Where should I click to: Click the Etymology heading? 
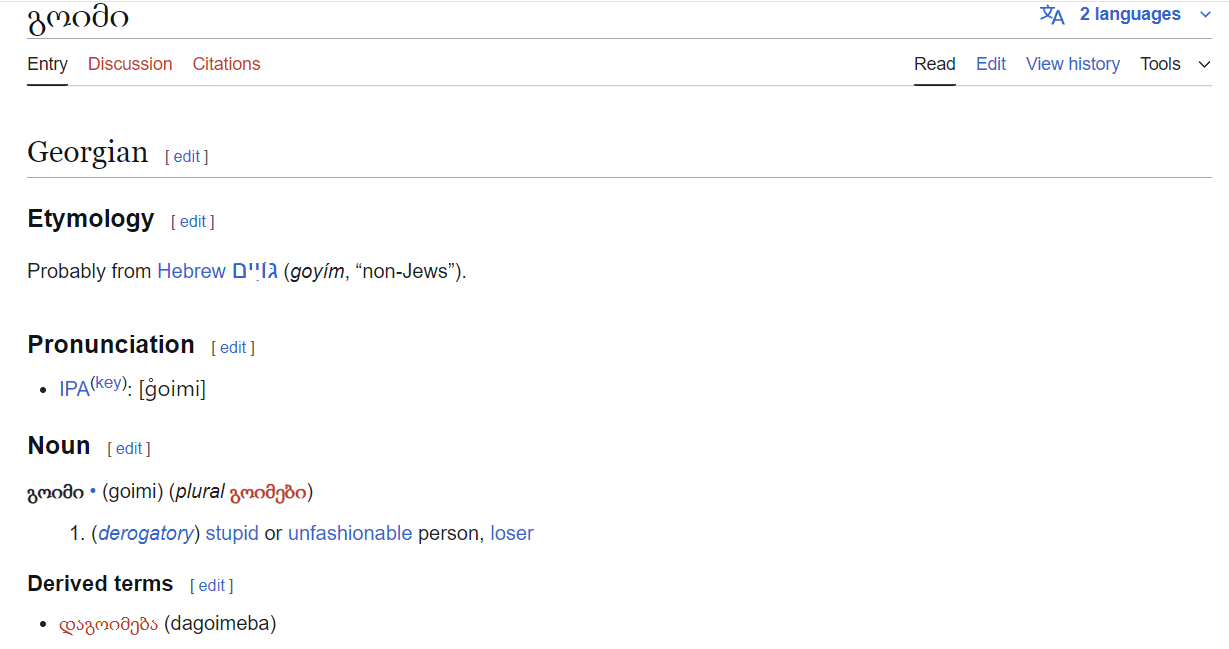(x=91, y=219)
